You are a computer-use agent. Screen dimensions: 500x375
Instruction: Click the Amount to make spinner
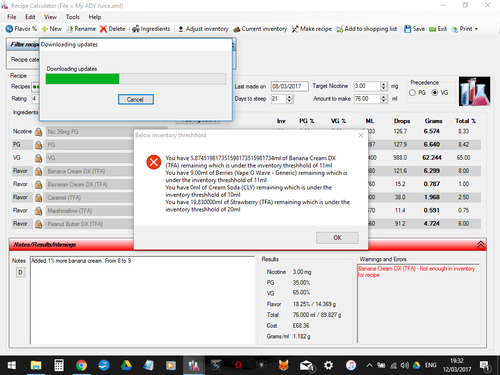[x=384, y=99]
